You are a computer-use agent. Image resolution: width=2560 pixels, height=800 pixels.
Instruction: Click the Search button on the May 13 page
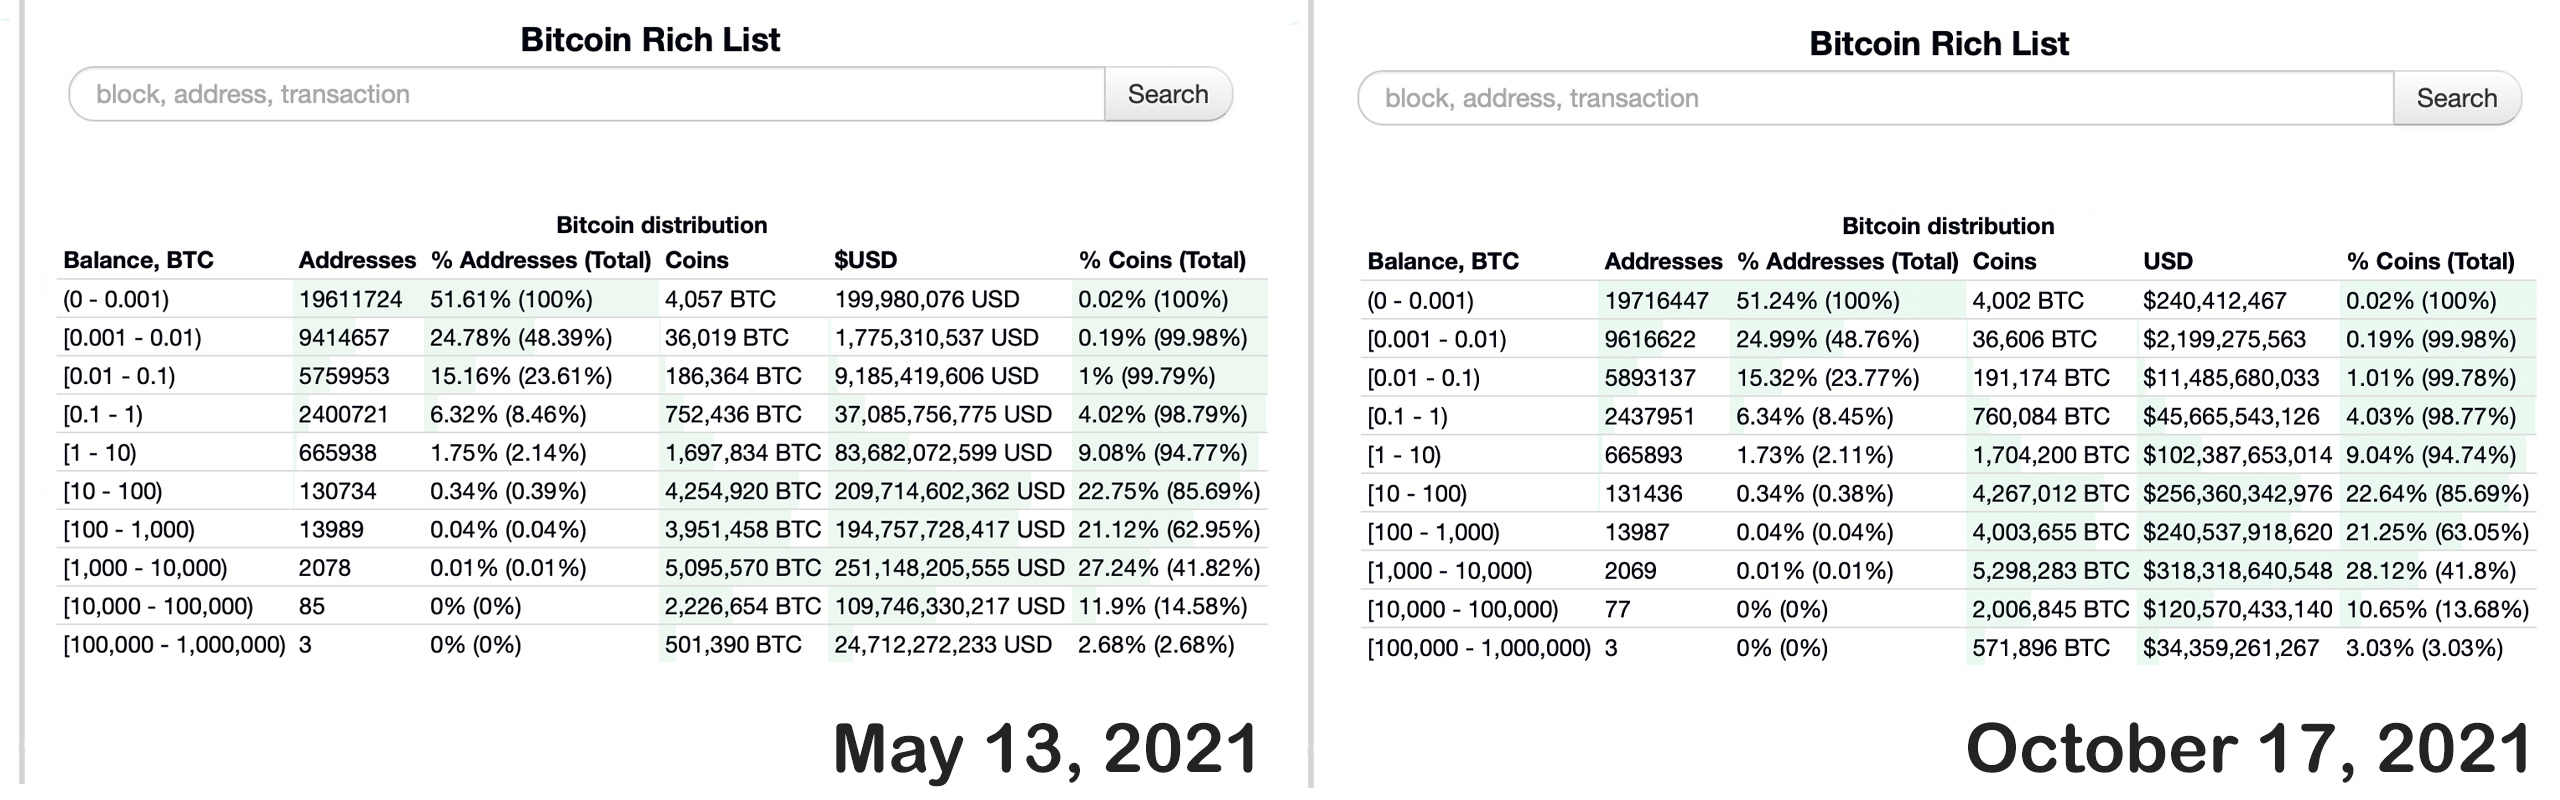click(1166, 93)
